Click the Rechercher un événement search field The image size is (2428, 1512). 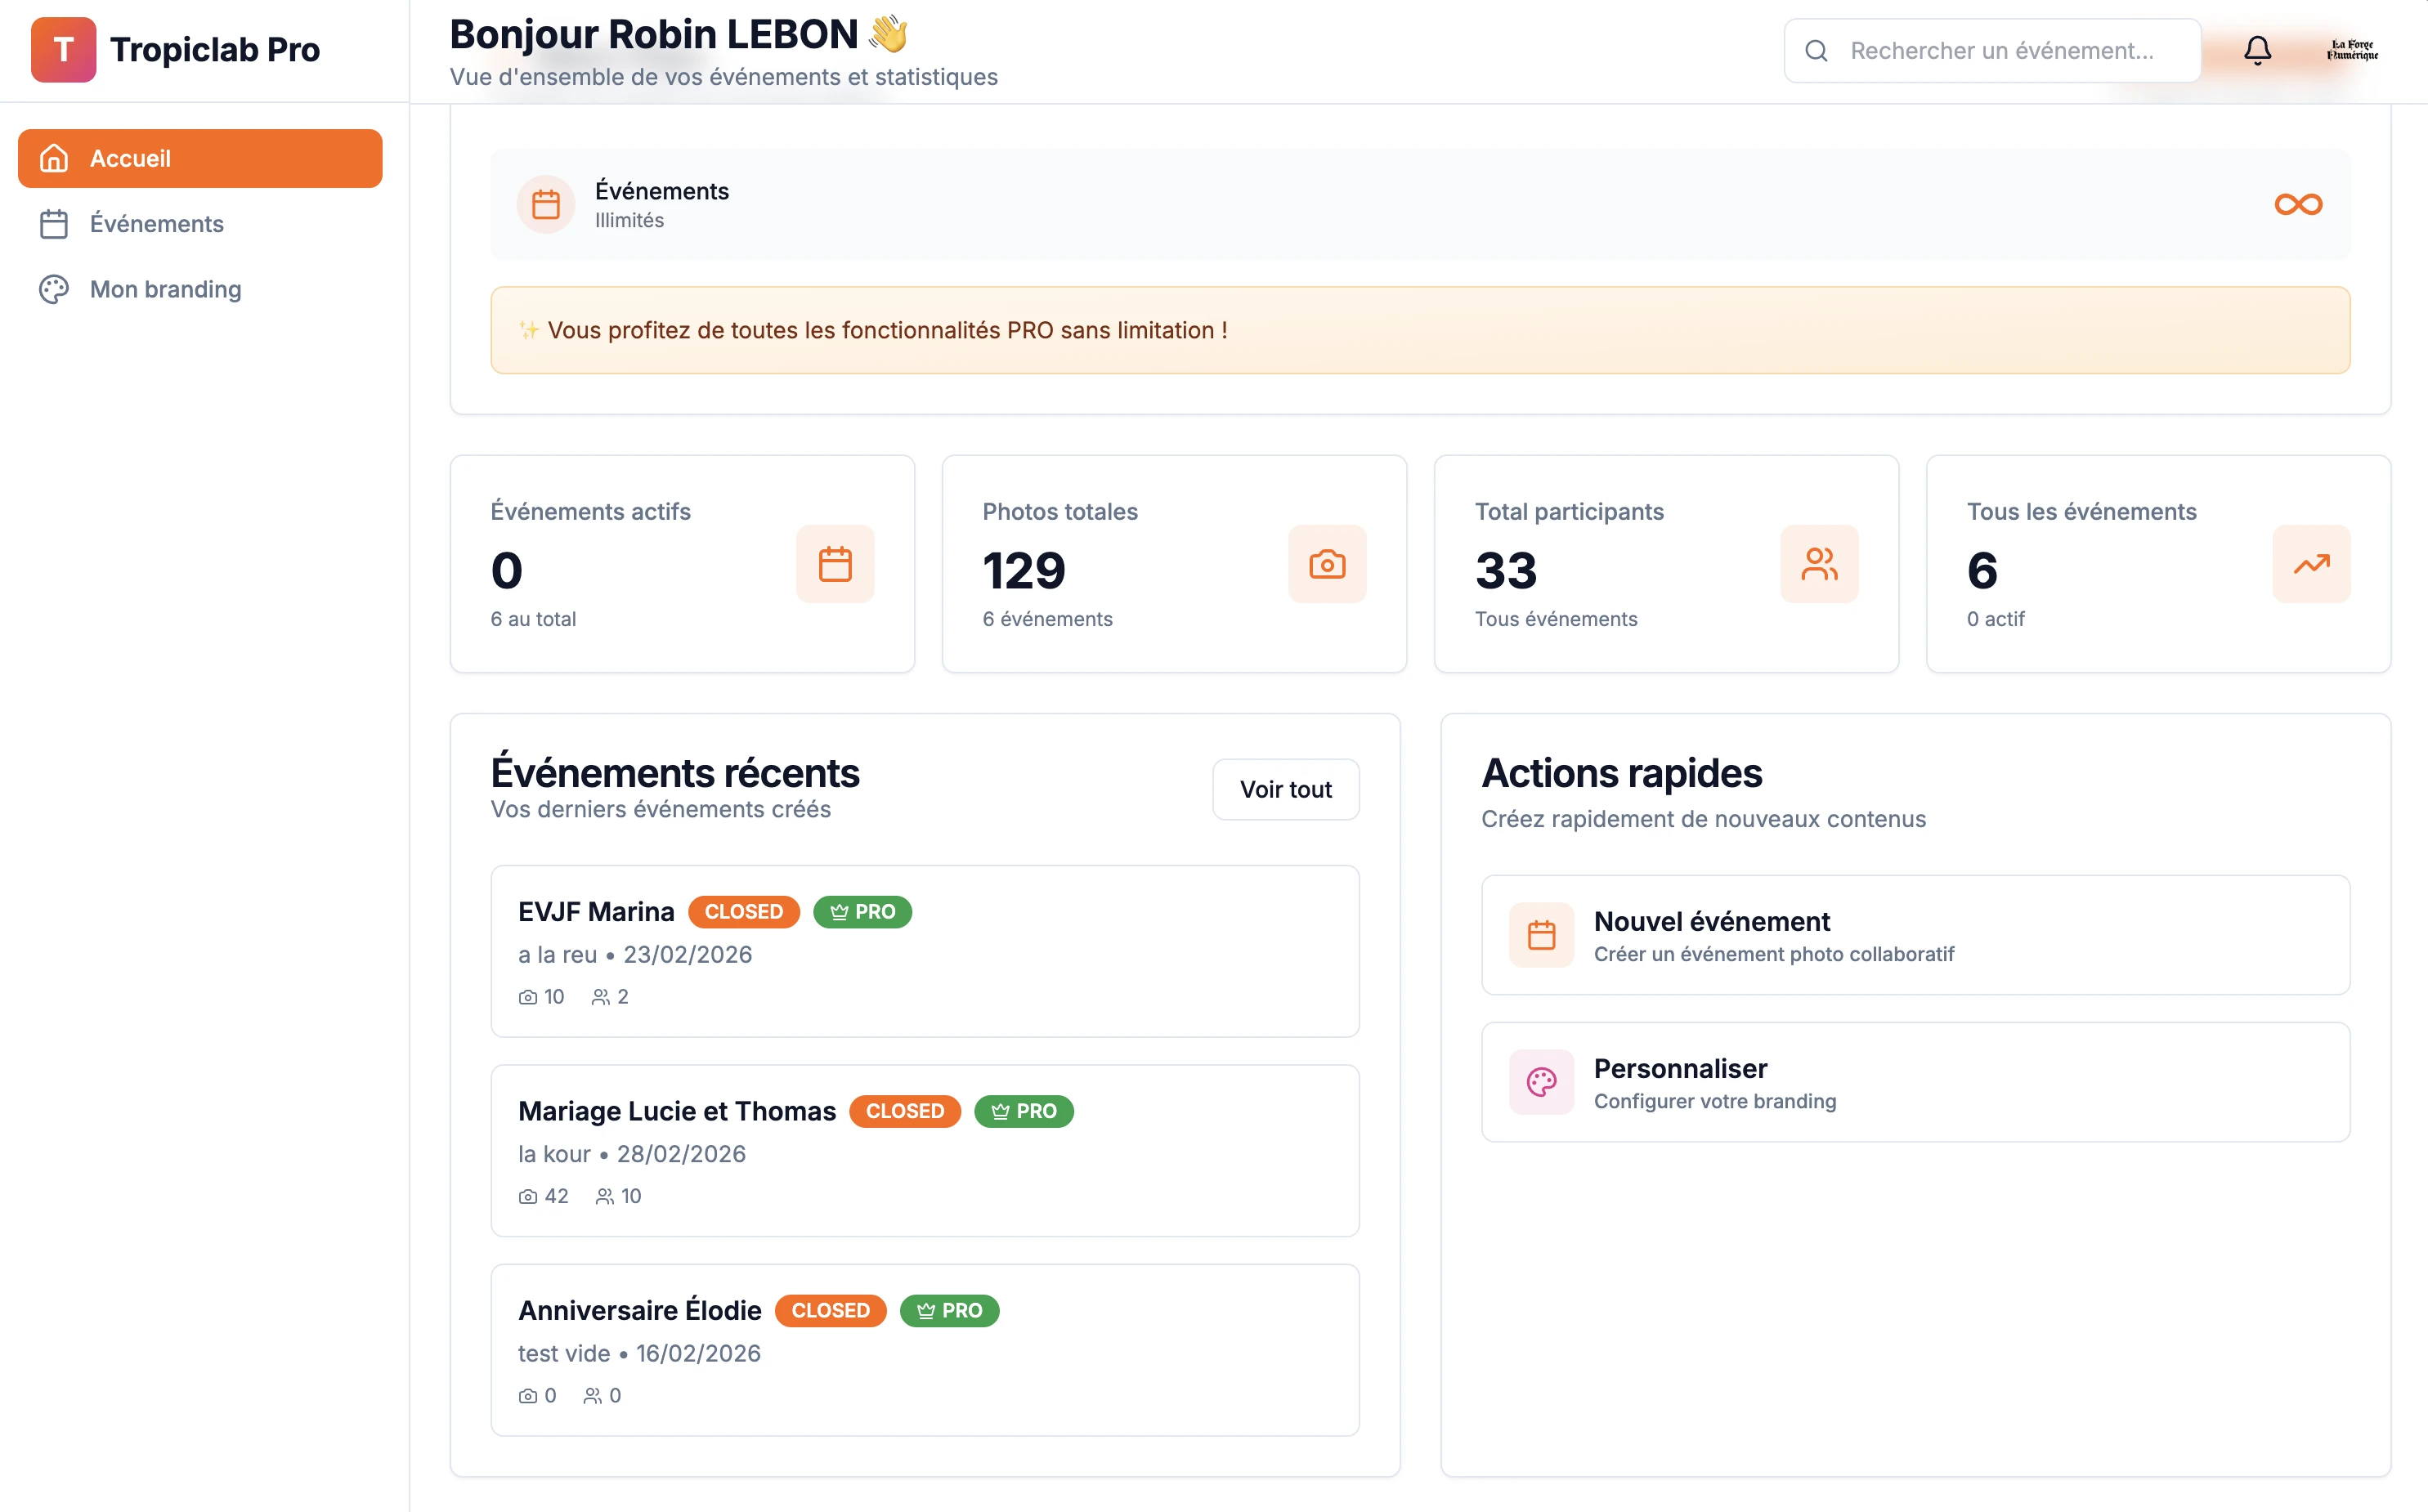click(x=2000, y=50)
